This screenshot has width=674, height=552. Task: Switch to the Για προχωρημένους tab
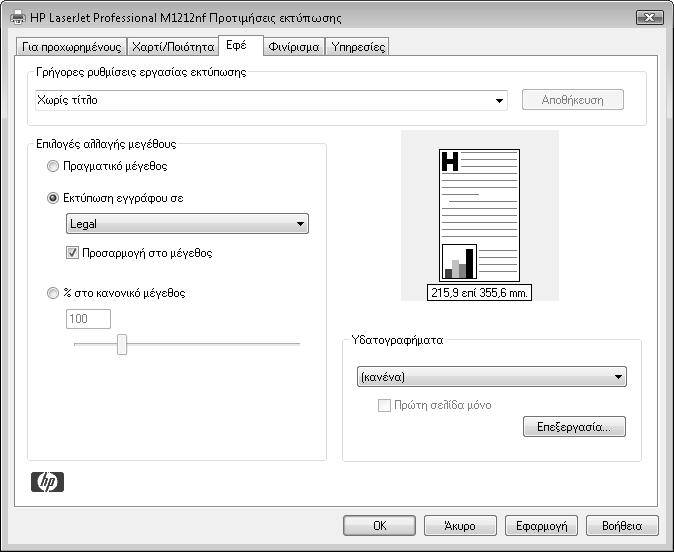pyautogui.click(x=71, y=46)
